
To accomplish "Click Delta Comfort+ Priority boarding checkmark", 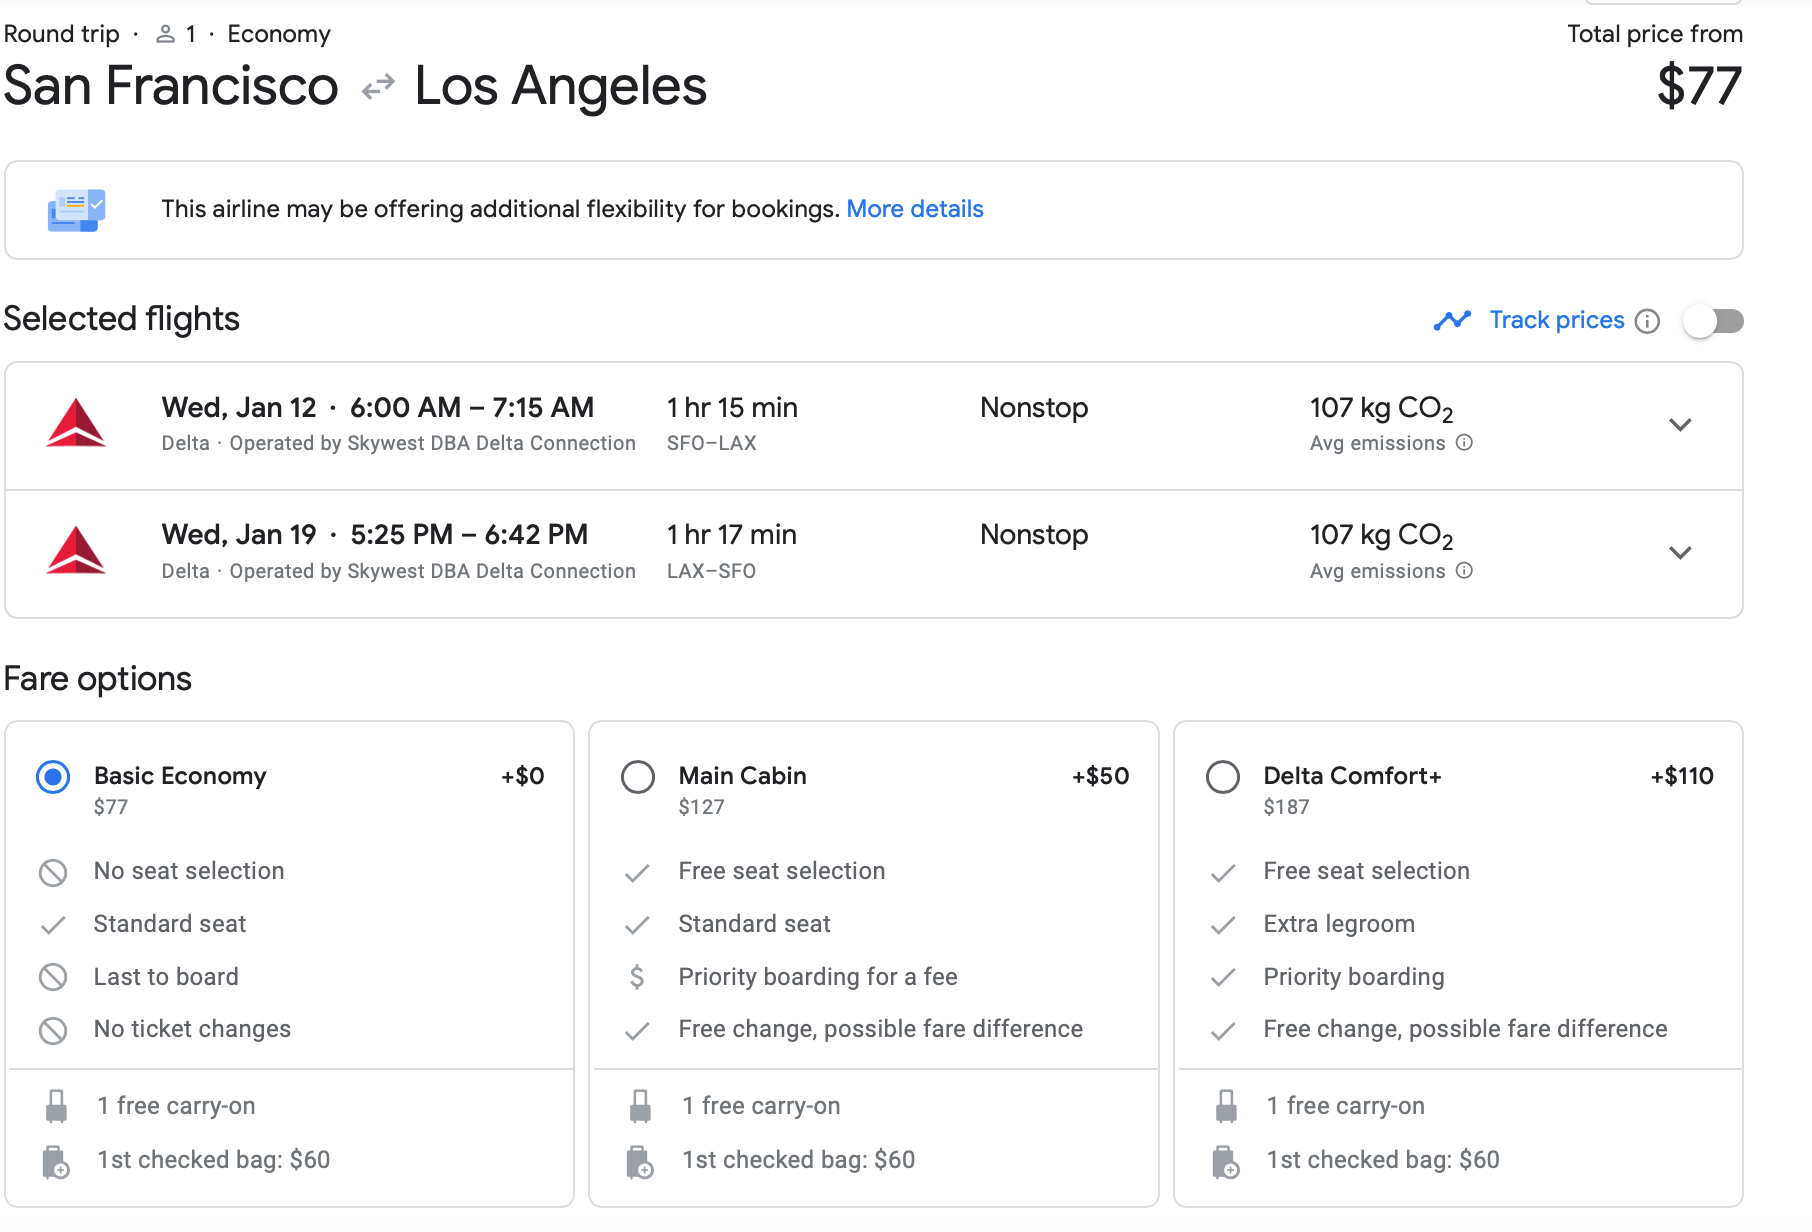I will tap(1222, 977).
